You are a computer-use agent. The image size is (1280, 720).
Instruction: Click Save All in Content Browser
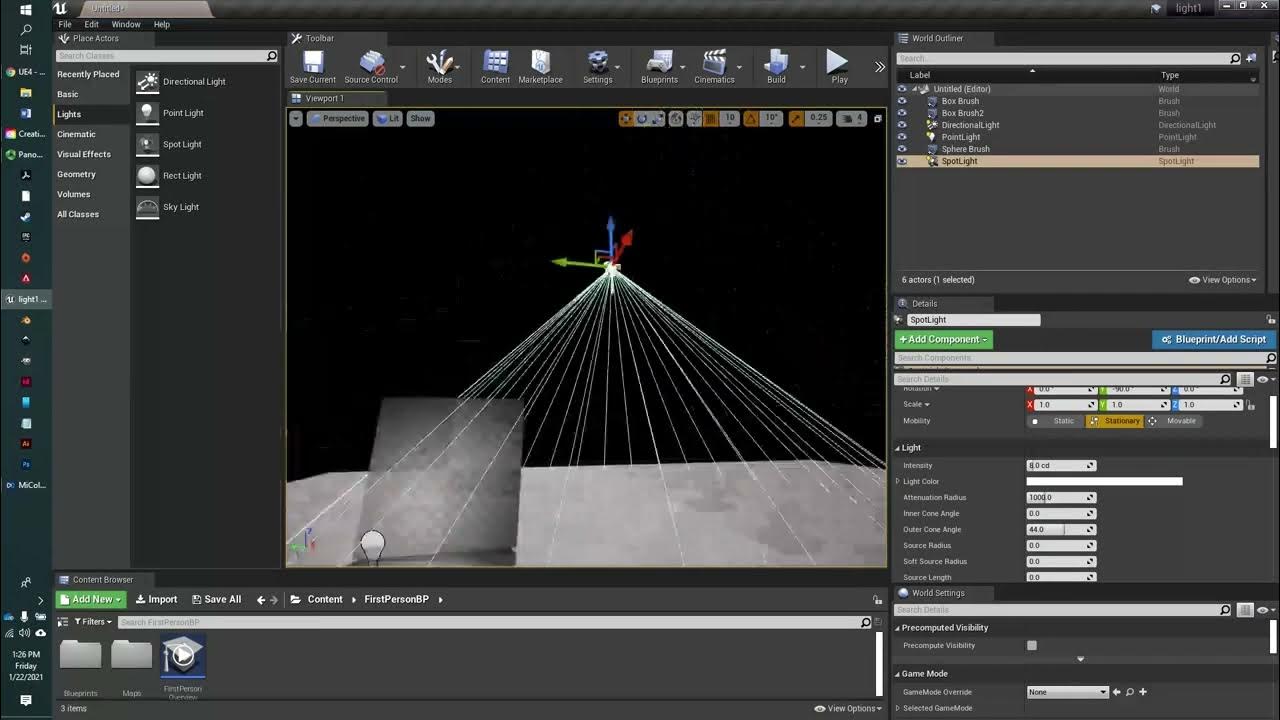217,599
